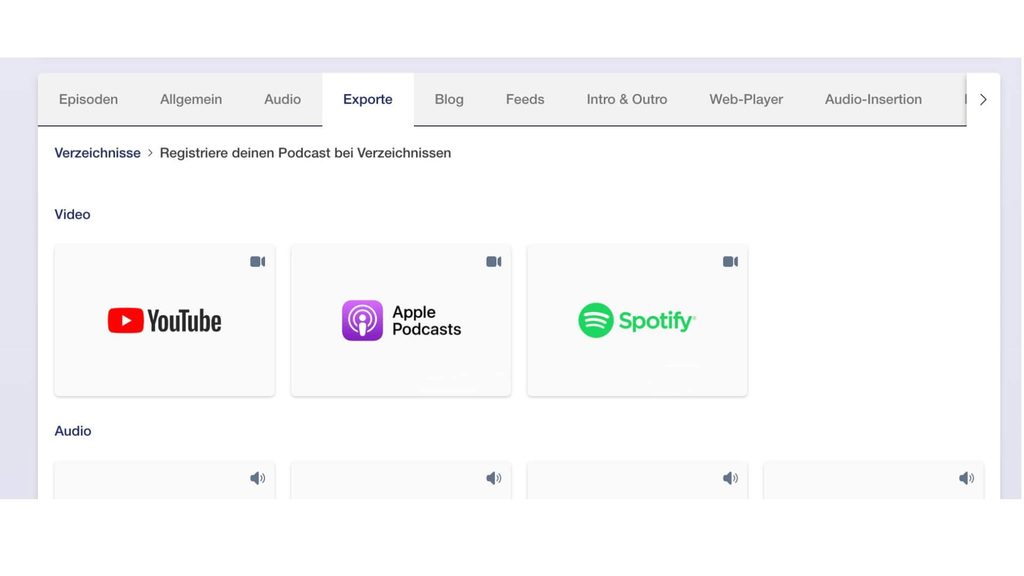1024x576 pixels.
Task: Click the speaker icon on first Audio card
Action: tap(257, 479)
